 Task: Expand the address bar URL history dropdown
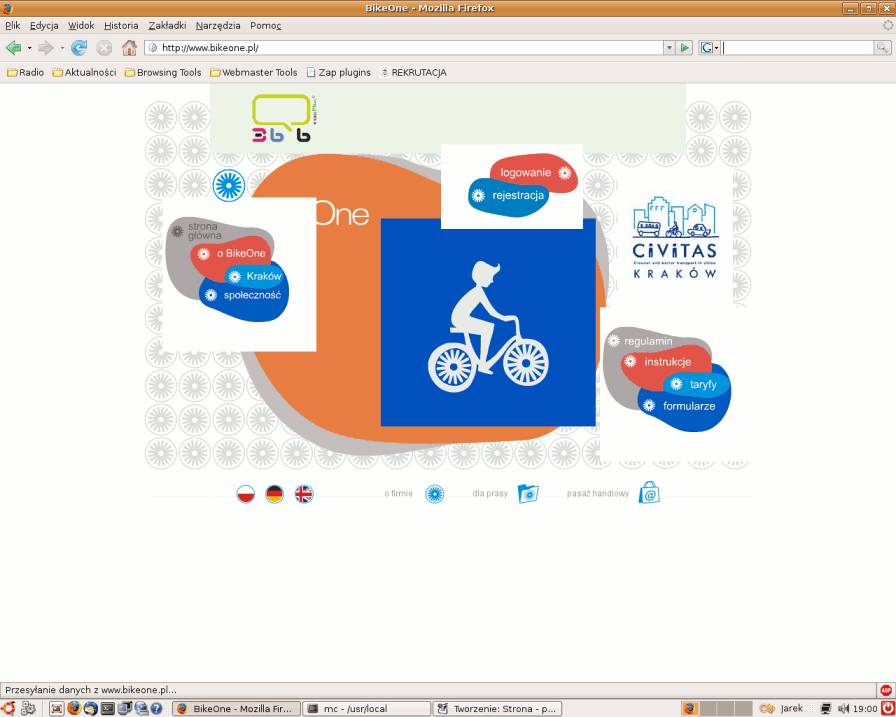[x=669, y=48]
